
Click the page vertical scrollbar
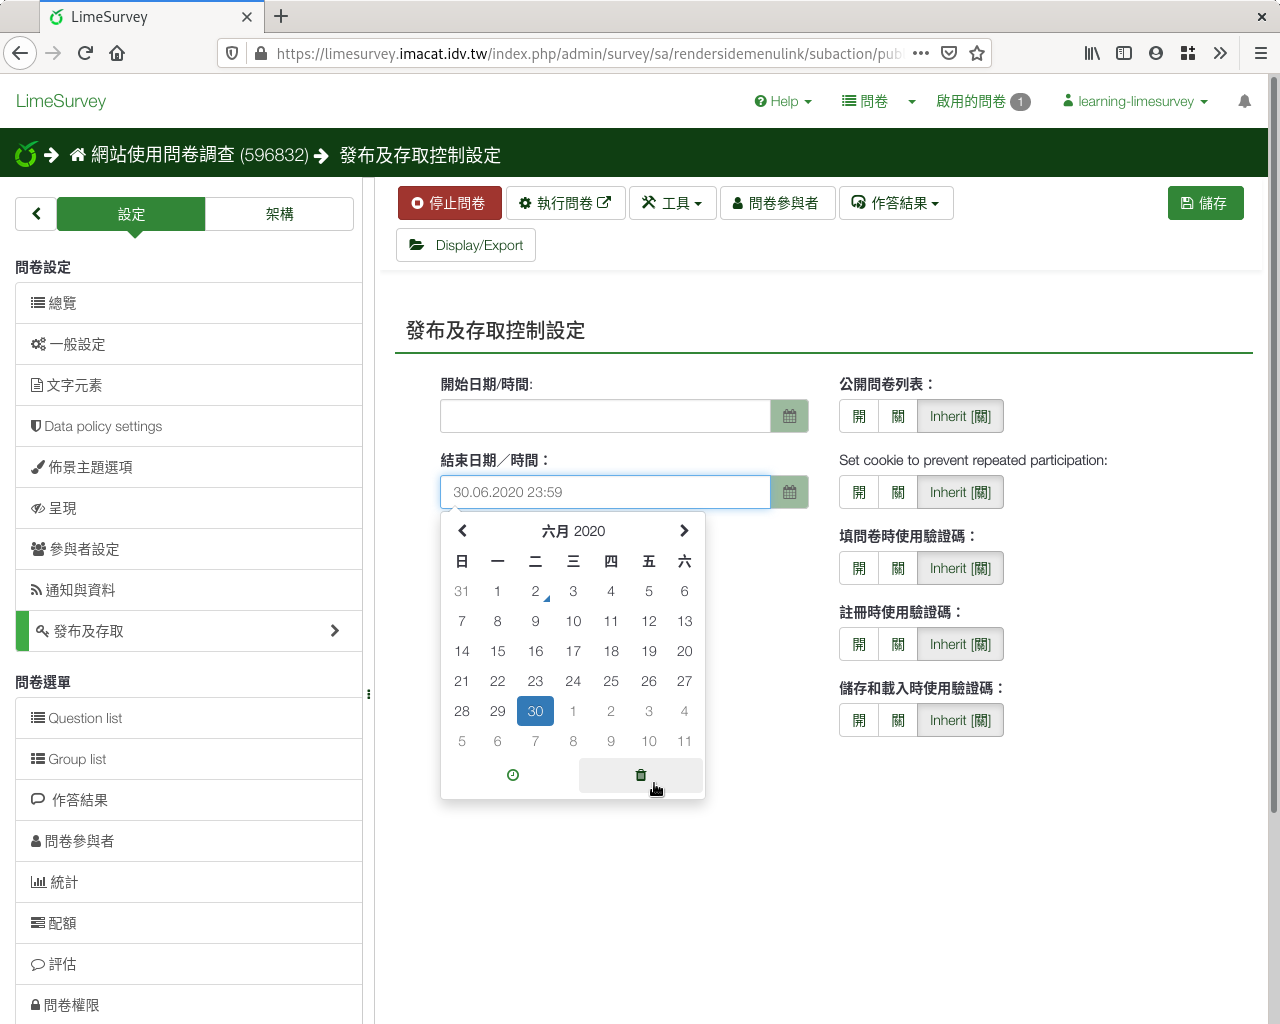pos(1273,445)
